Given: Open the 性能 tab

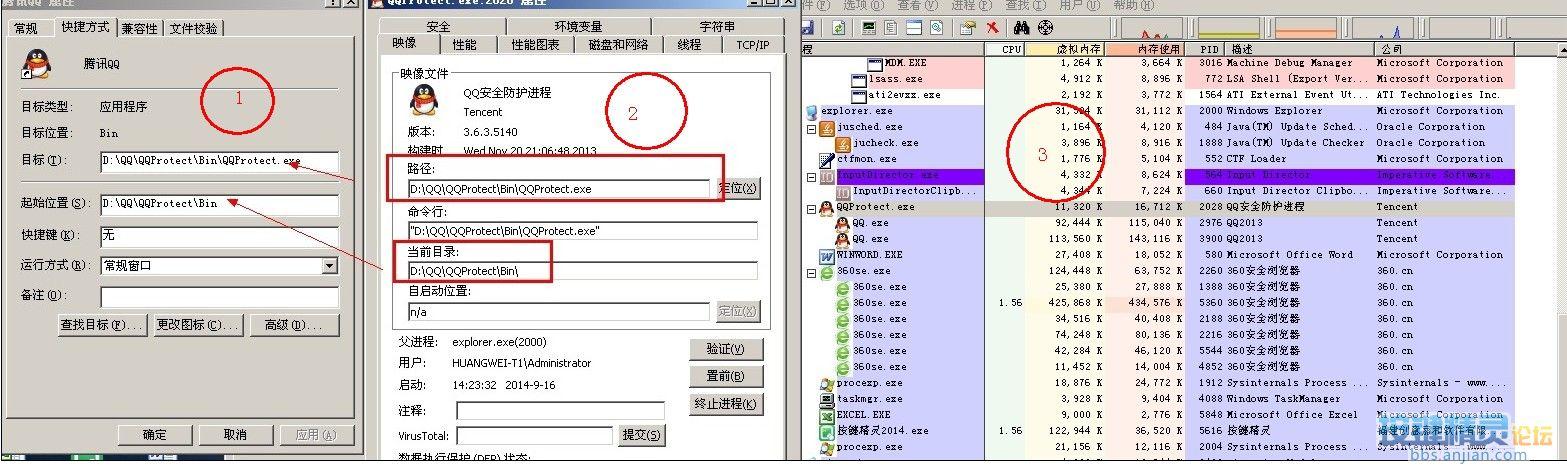Looking at the screenshot, I should click(x=464, y=45).
